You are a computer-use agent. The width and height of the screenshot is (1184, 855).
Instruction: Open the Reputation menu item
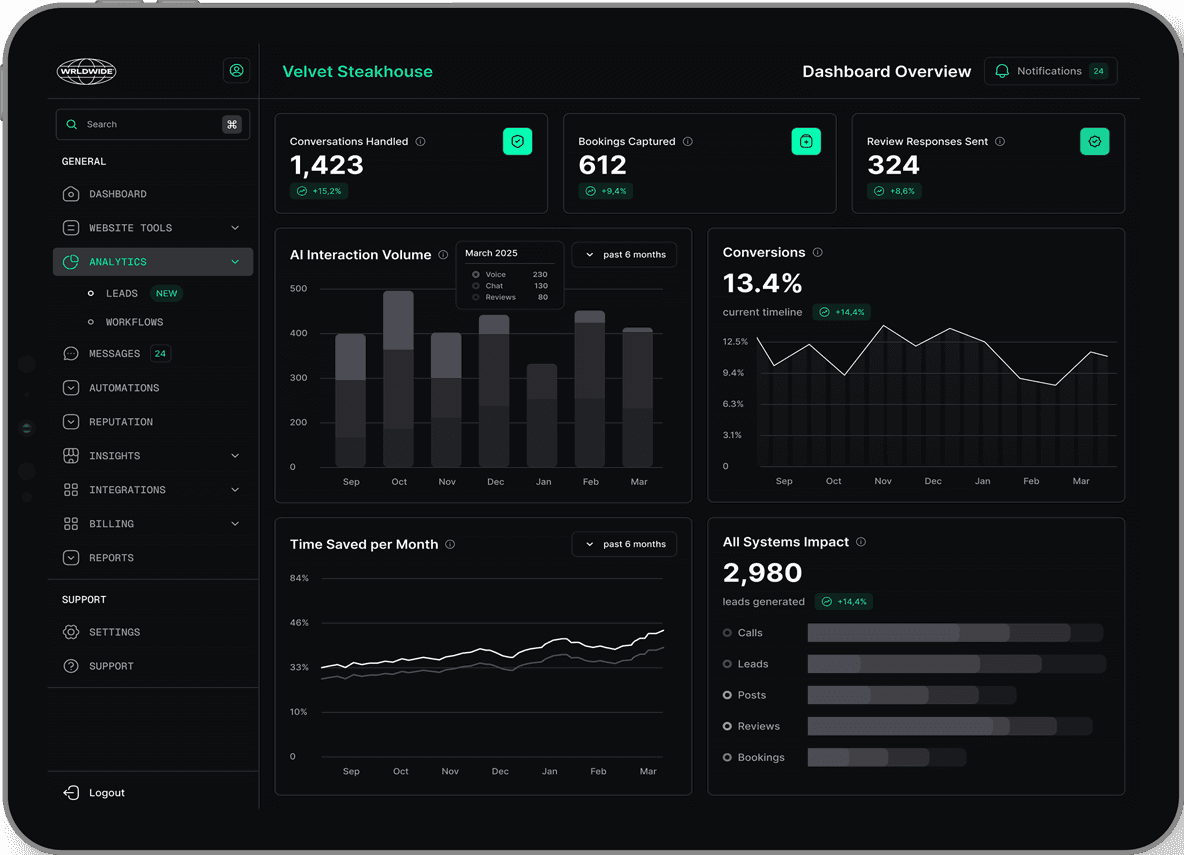(x=153, y=421)
